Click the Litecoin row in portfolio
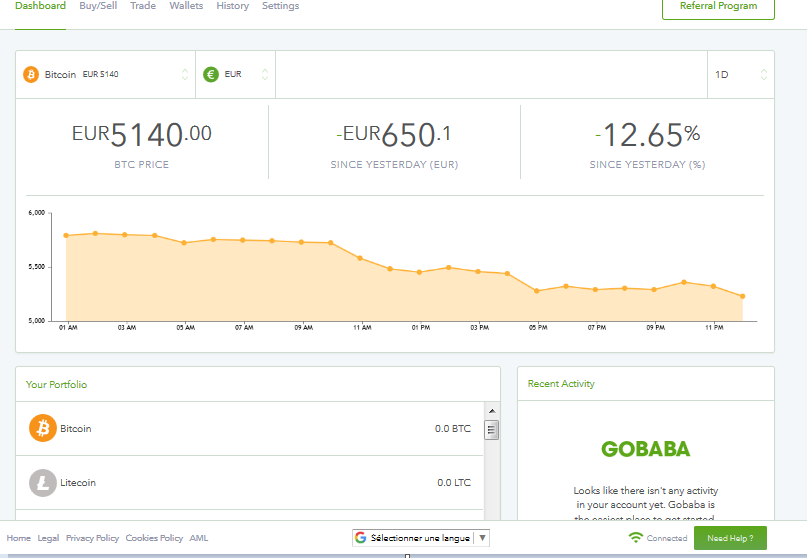807x558 pixels. tap(250, 483)
